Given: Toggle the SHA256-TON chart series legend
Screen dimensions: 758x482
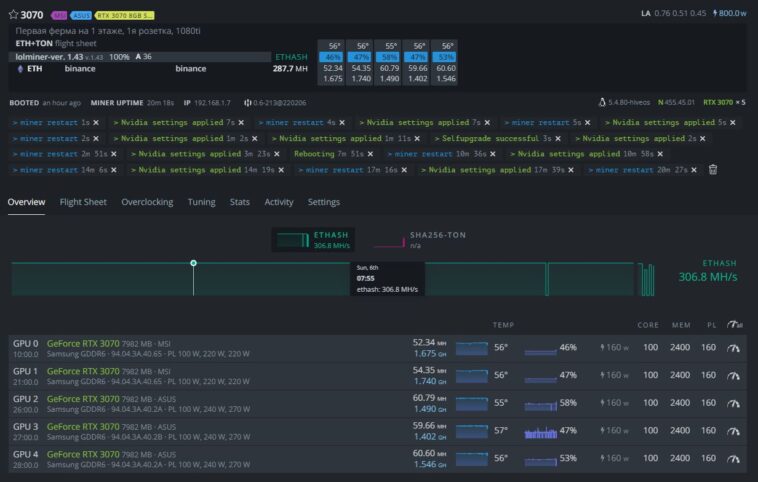Looking at the screenshot, I should click(419, 240).
